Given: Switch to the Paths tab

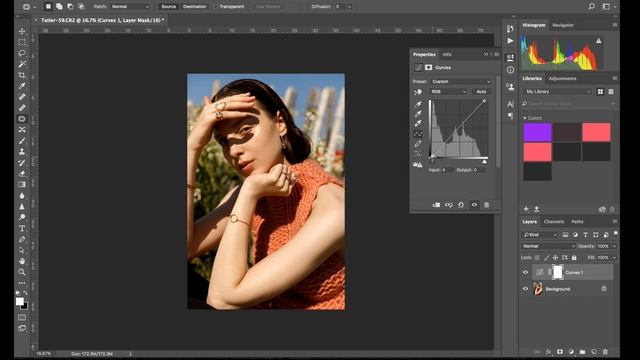Looking at the screenshot, I should (x=577, y=222).
